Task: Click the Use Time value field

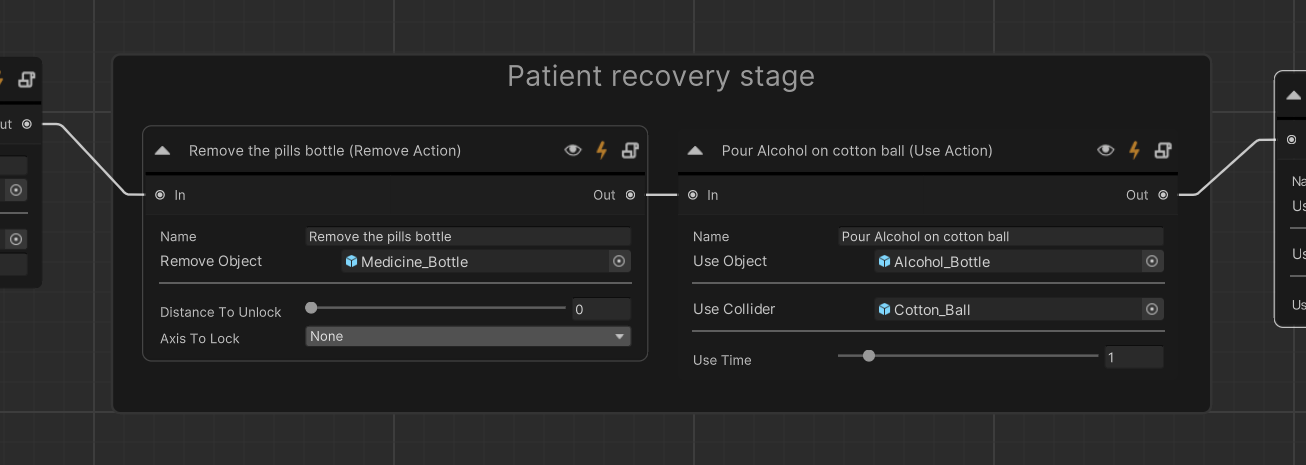Action: pos(1134,357)
